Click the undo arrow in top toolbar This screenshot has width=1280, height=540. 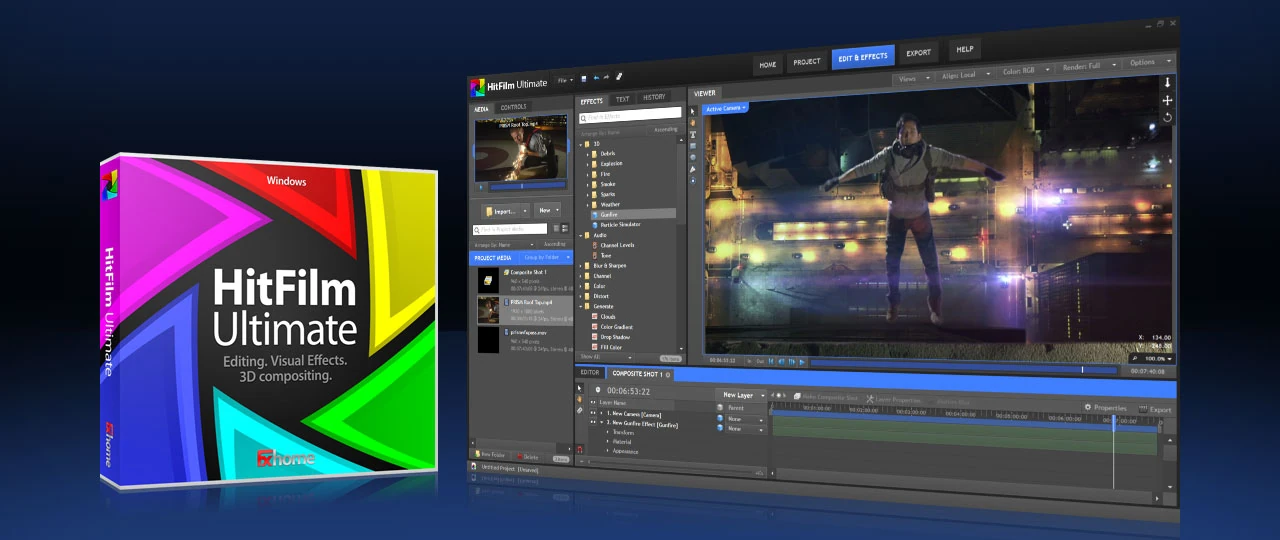pos(596,78)
